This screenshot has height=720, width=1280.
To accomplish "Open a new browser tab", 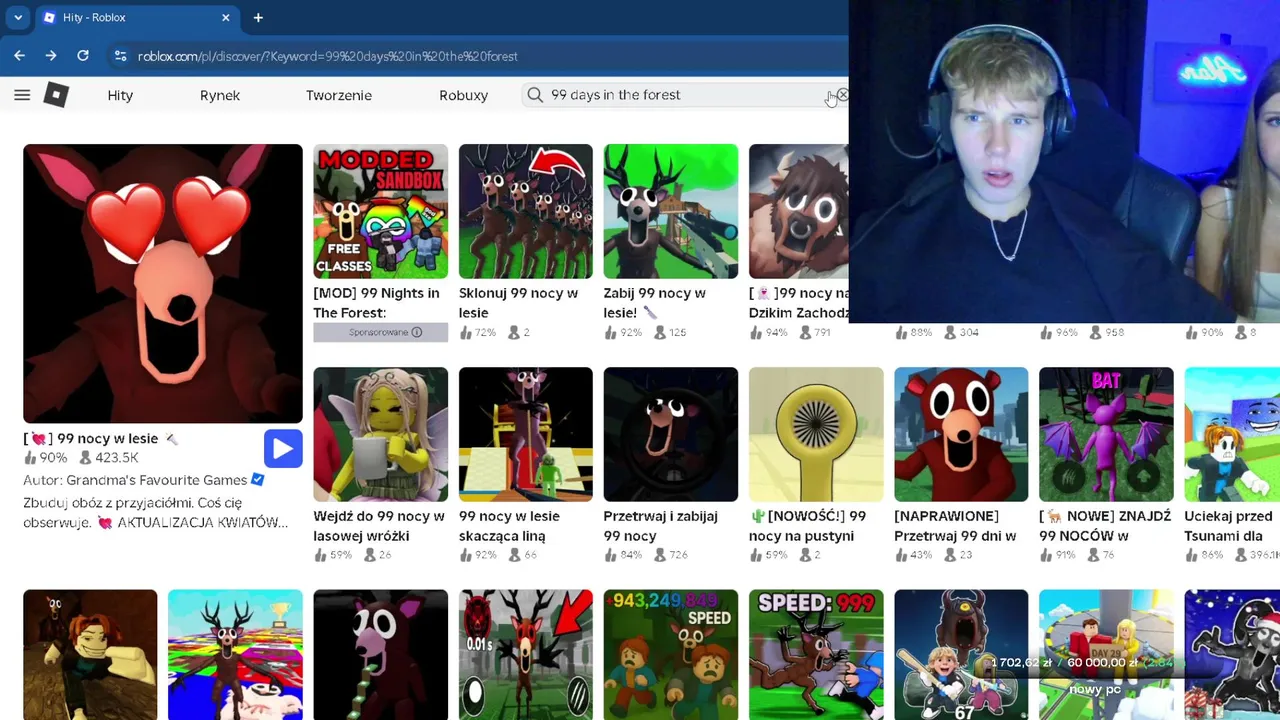I will pos(258,17).
